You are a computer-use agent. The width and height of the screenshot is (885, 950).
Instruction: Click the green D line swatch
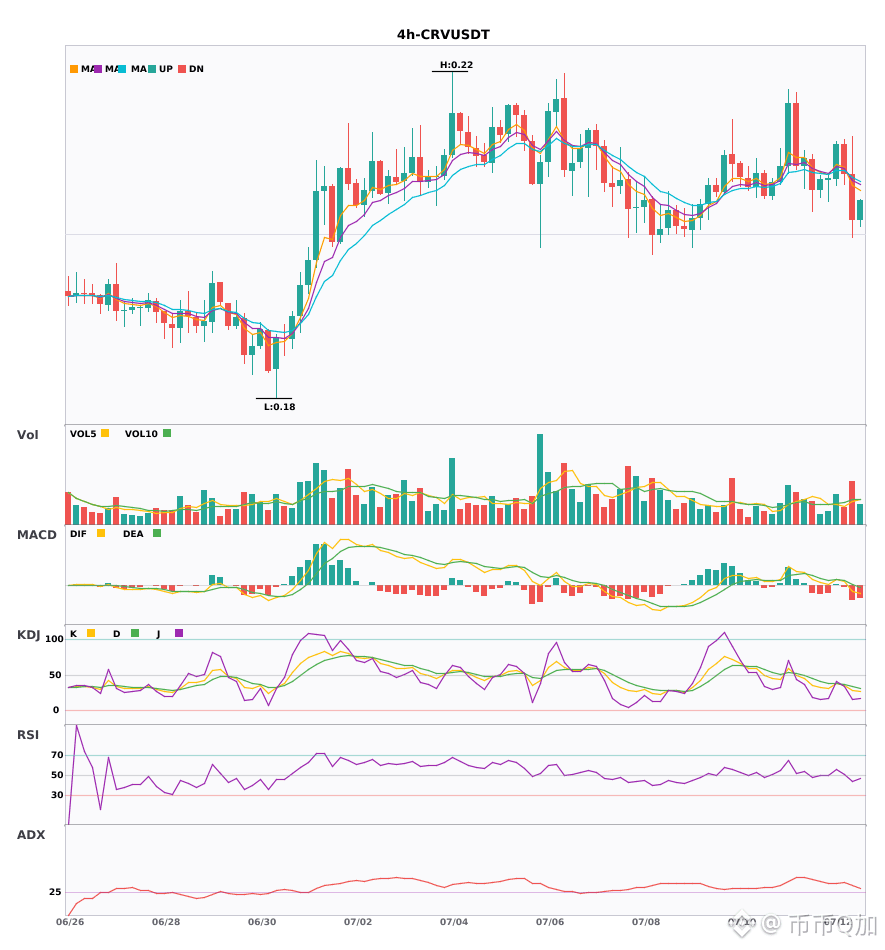tap(135, 633)
